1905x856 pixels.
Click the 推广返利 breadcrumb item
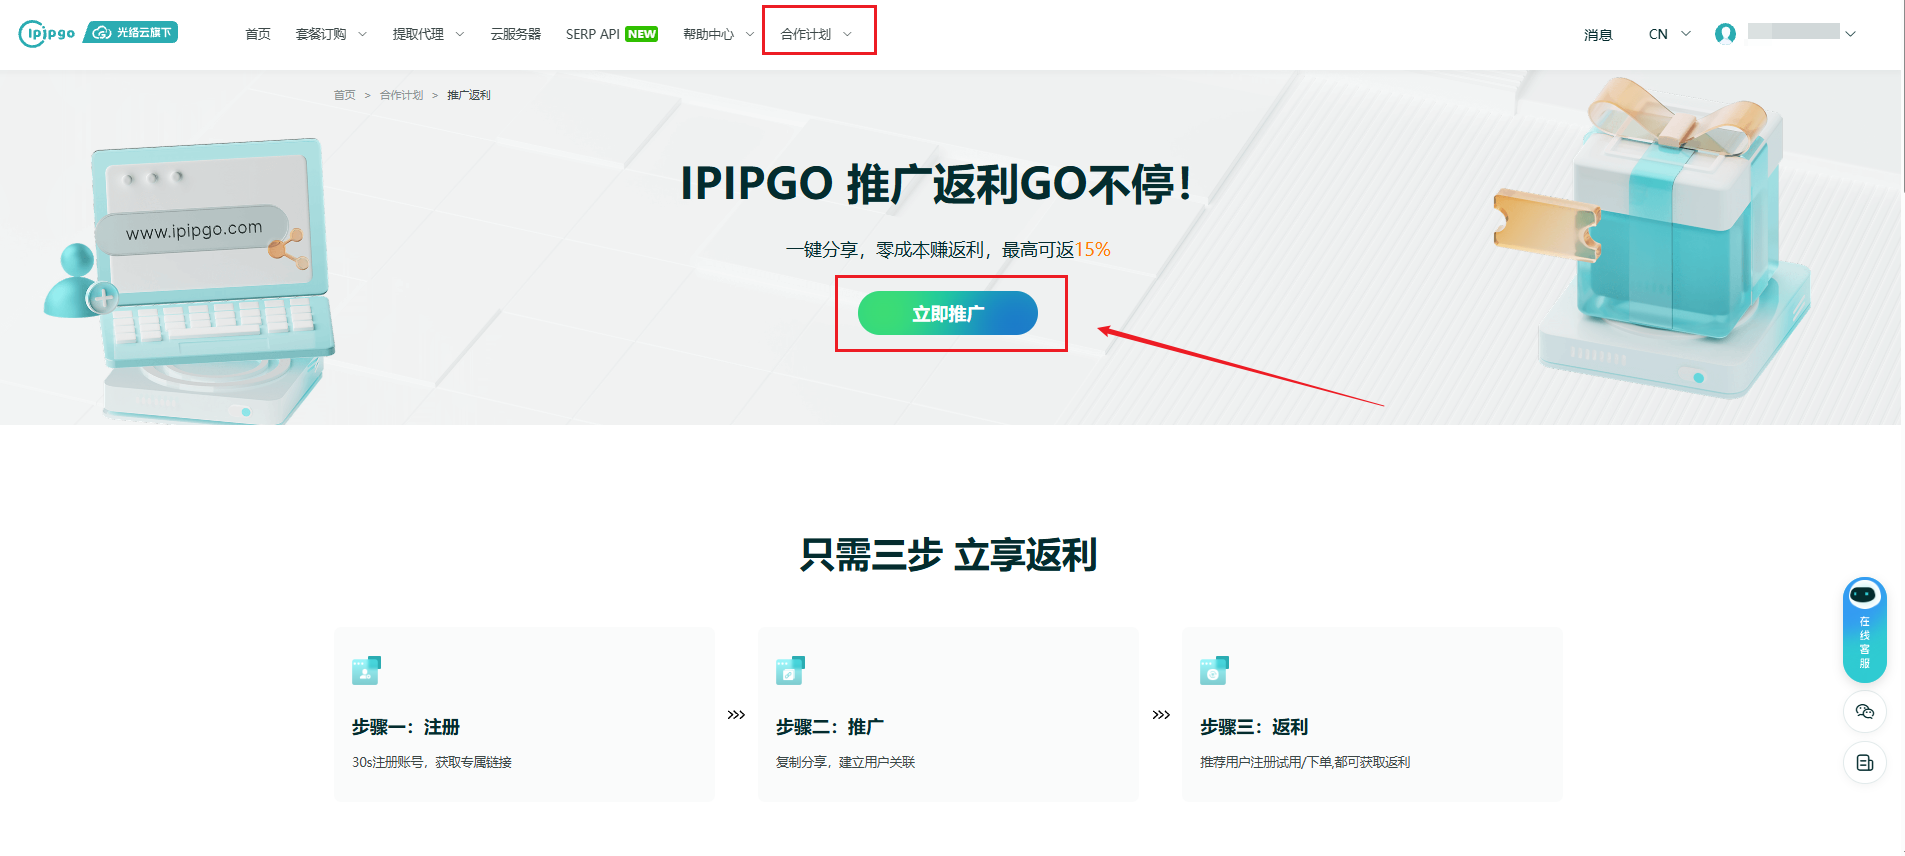point(469,95)
